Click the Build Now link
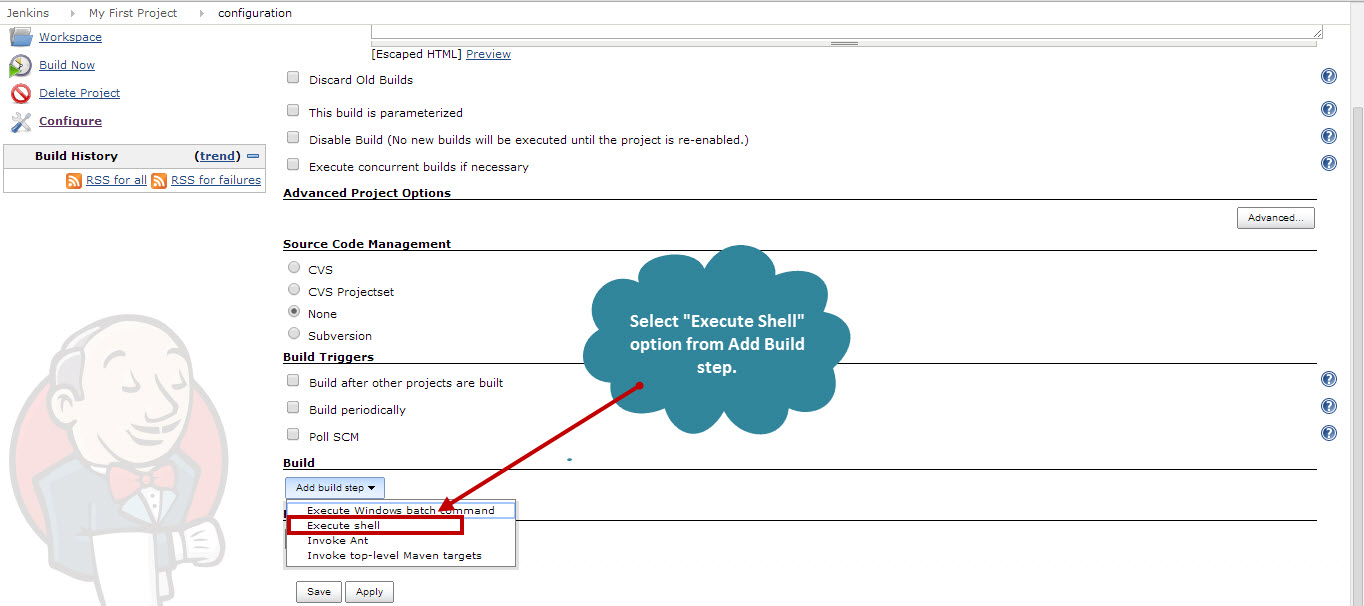The width and height of the screenshot is (1364, 606). pos(67,65)
